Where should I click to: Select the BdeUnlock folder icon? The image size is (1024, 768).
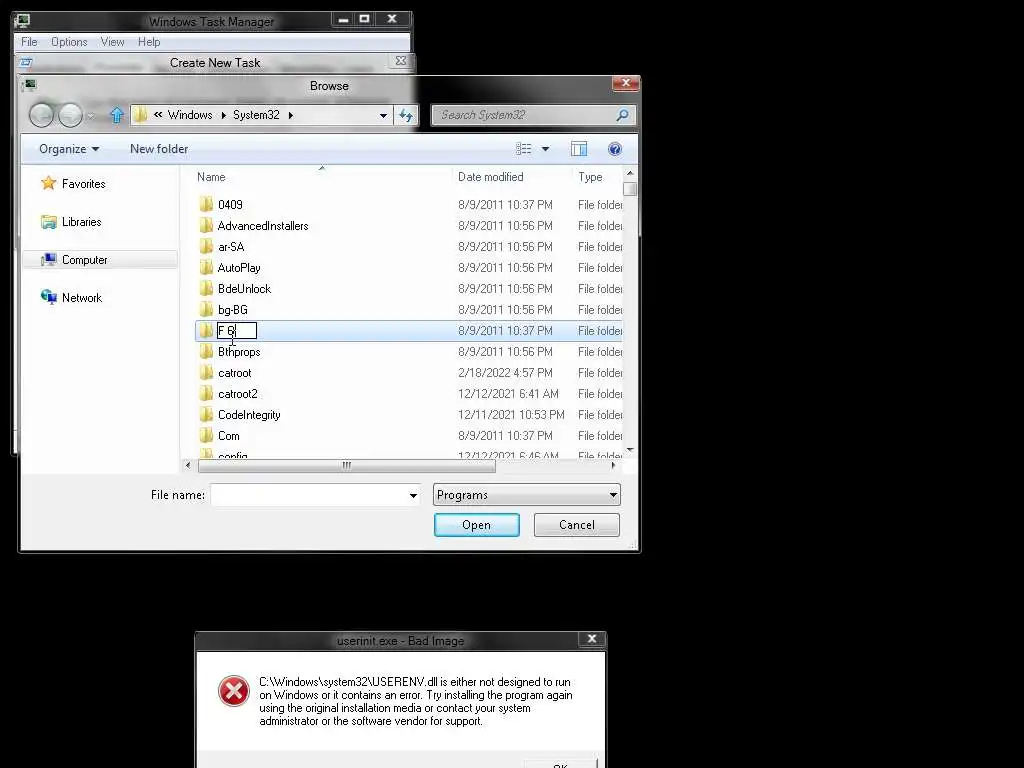click(206, 288)
